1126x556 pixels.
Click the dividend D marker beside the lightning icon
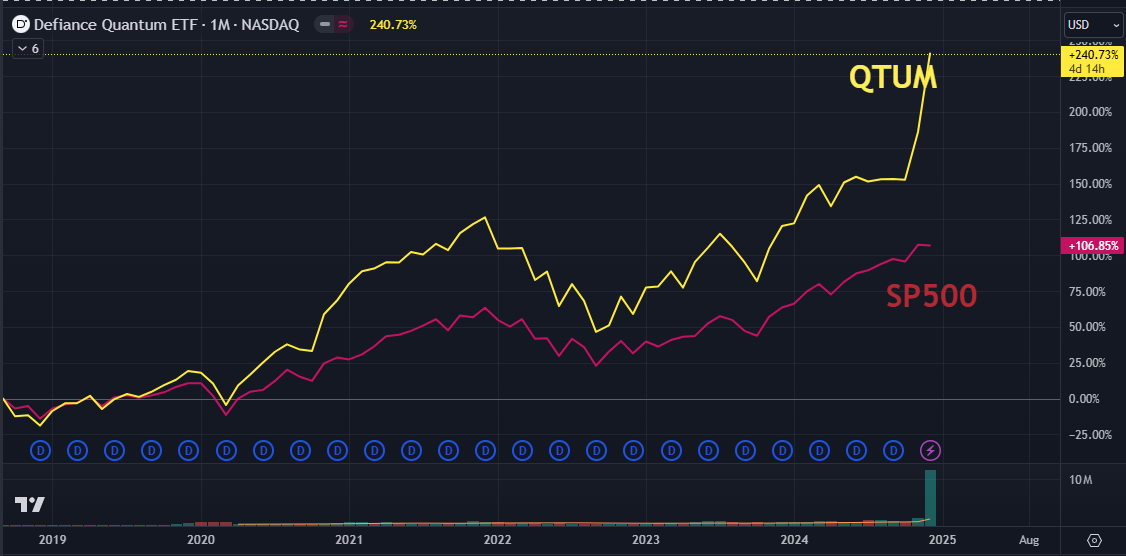tap(894, 451)
